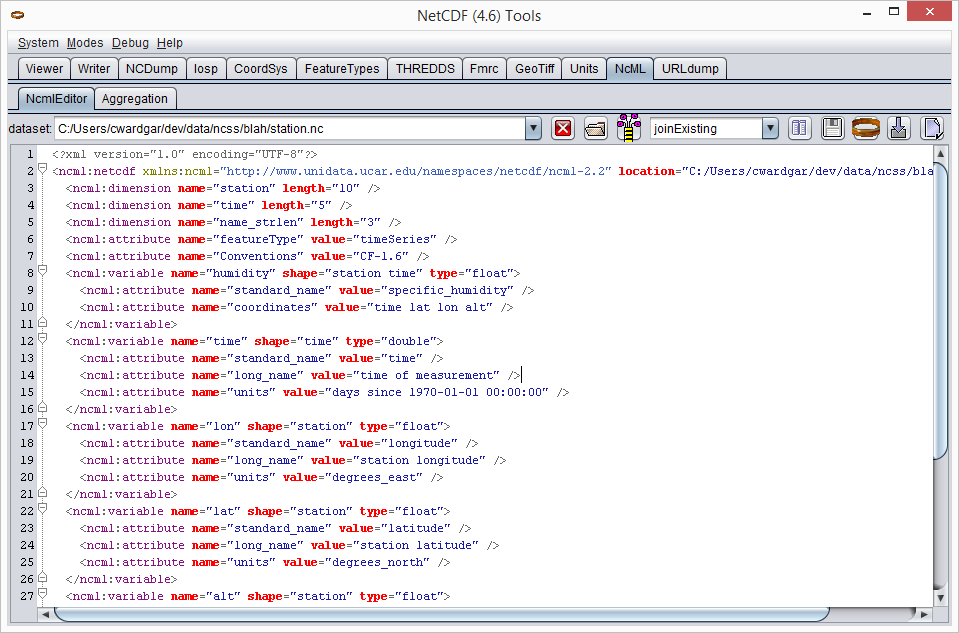The image size is (959, 633).
Task: Click the download arrow icon
Action: (898, 128)
